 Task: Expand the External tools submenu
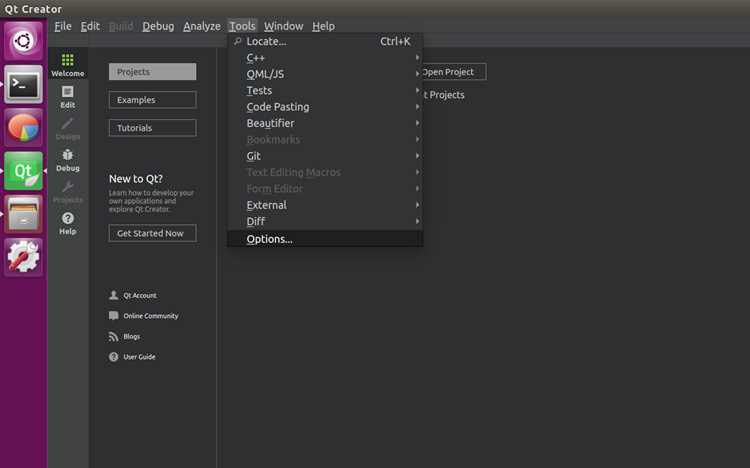[325, 205]
